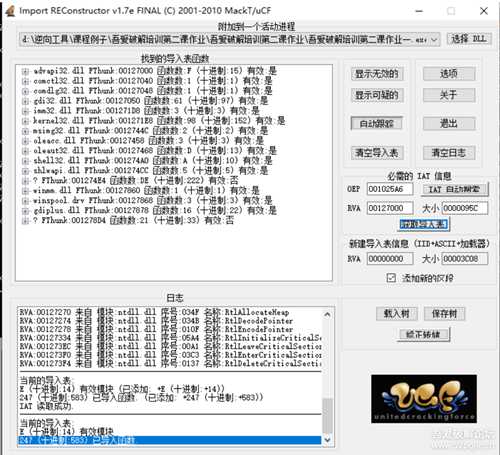500x455 pixels.
Task: Click the 选择 DLL button
Action: point(469,39)
